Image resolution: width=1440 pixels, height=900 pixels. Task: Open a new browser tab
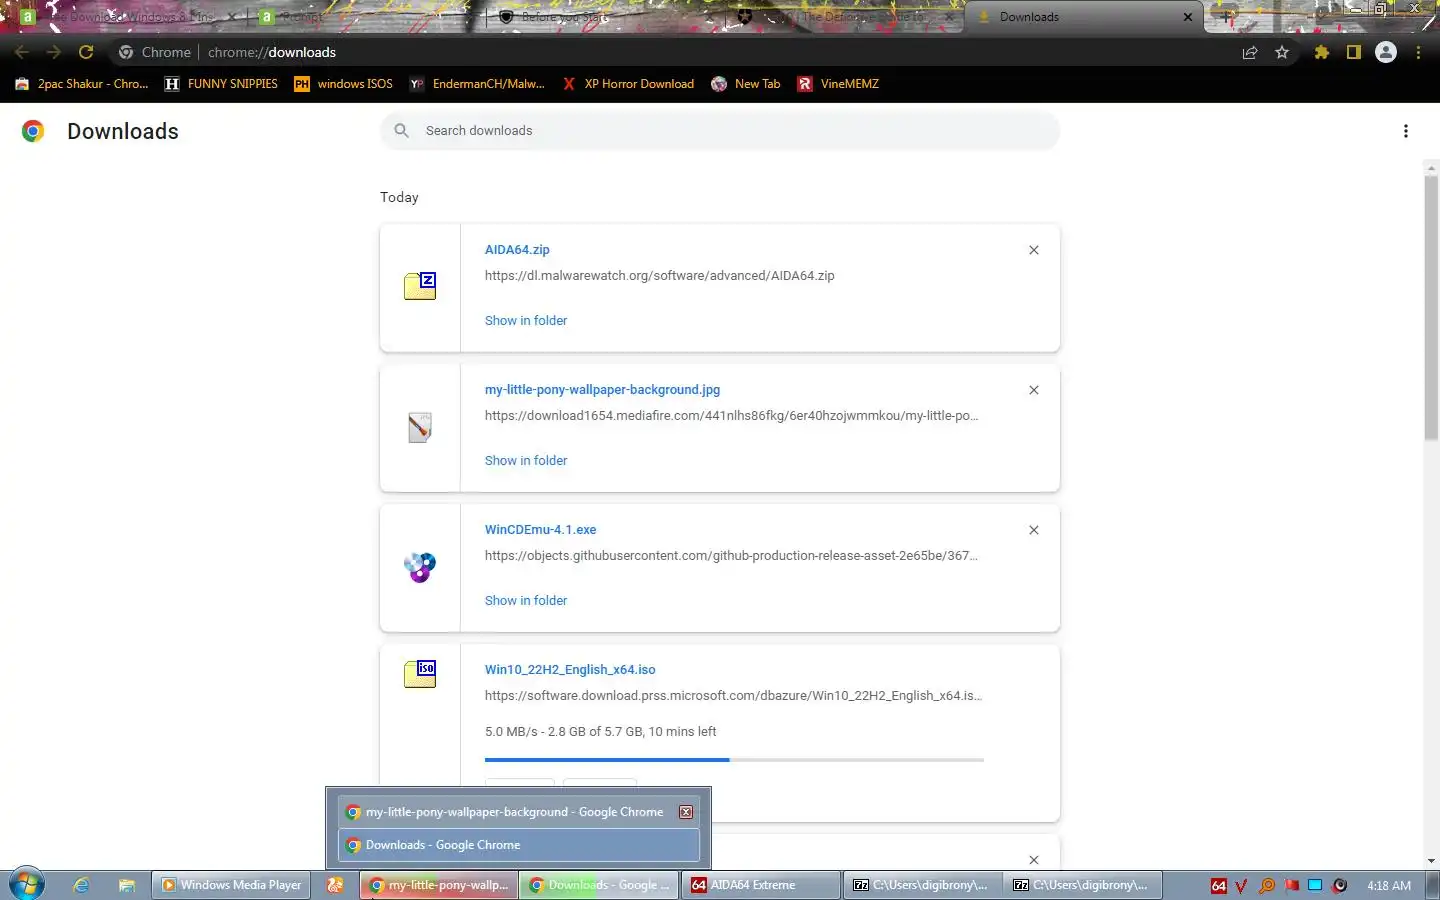coord(1227,17)
